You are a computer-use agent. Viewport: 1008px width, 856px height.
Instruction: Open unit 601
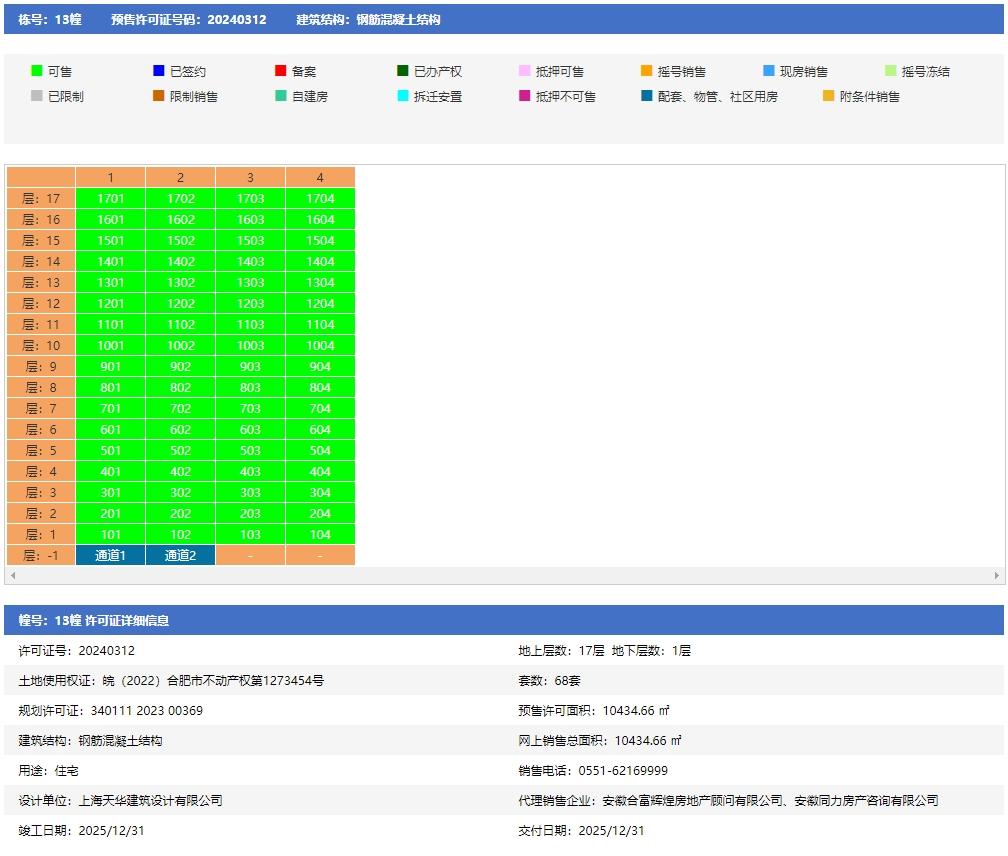111,429
